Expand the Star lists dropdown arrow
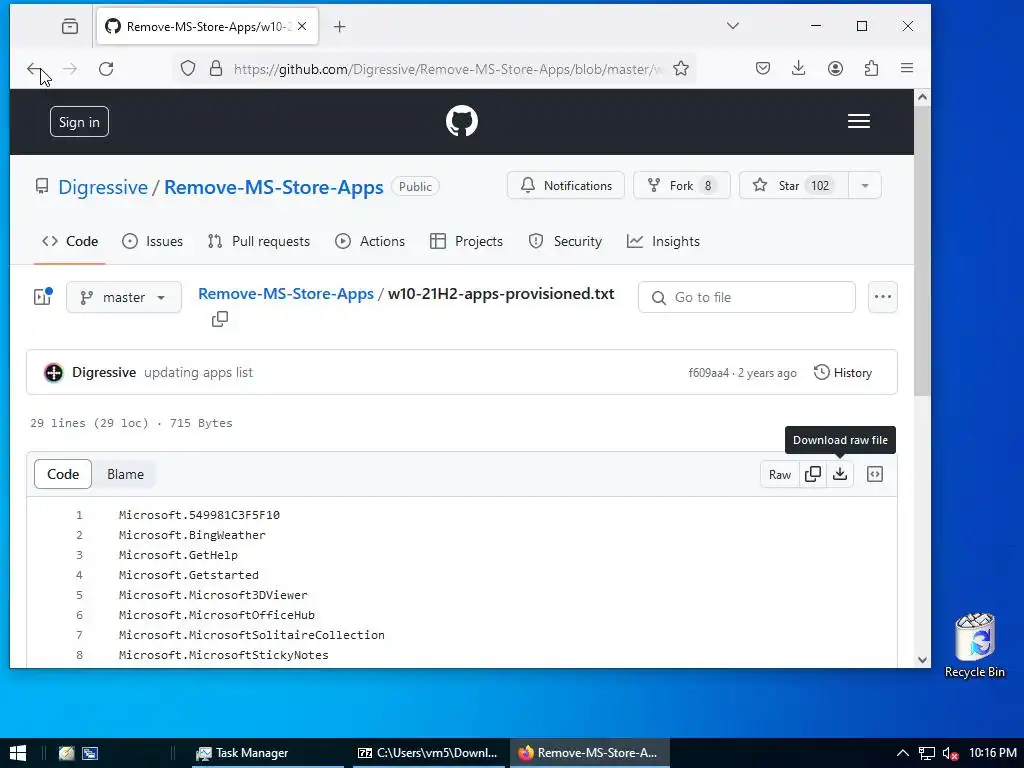 tap(865, 185)
